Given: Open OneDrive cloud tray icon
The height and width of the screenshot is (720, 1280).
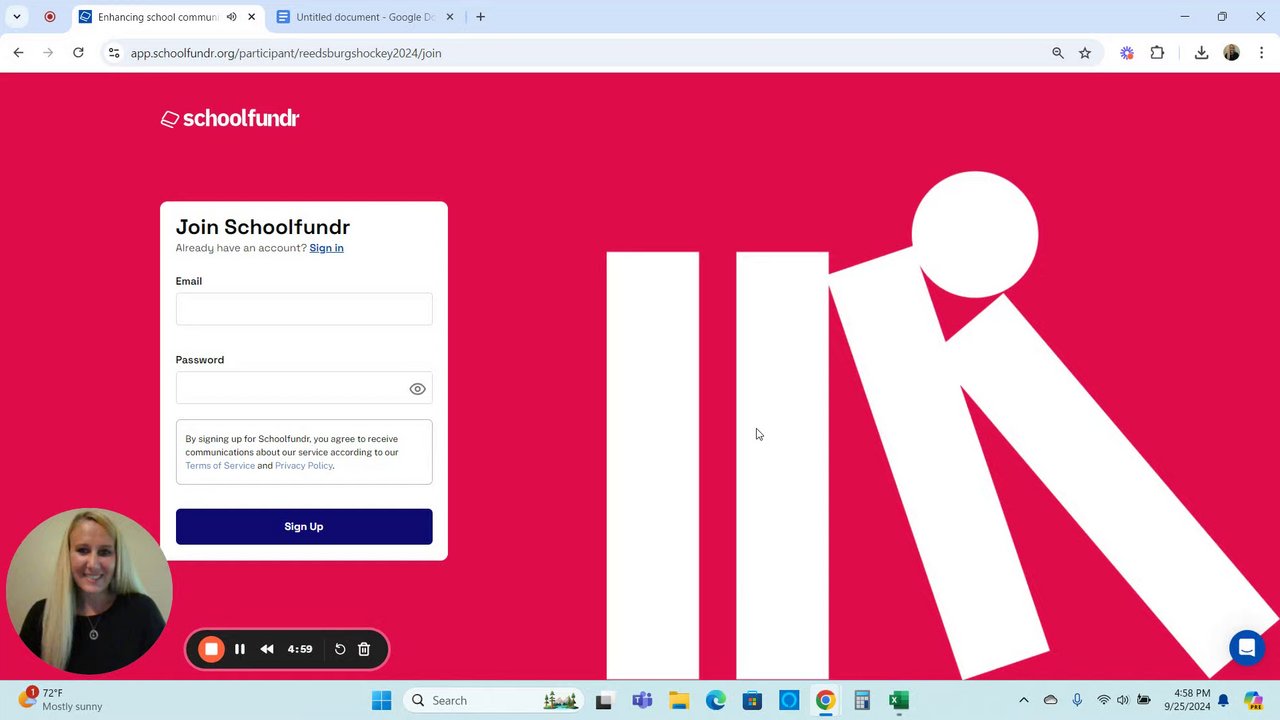Looking at the screenshot, I should [x=1050, y=701].
